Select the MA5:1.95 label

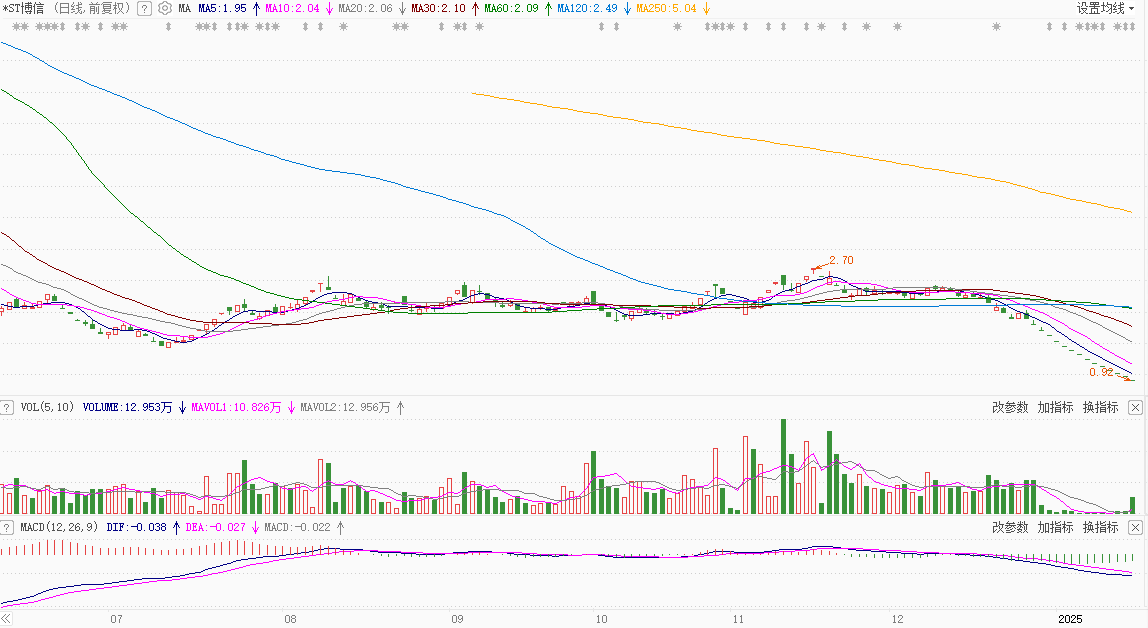(223, 9)
